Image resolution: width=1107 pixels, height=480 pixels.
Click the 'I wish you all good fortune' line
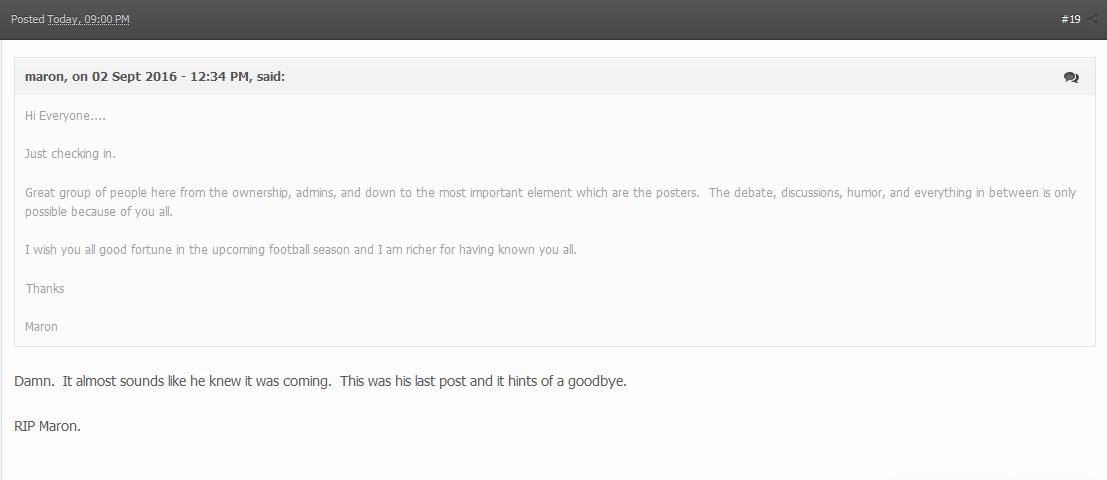coord(301,250)
